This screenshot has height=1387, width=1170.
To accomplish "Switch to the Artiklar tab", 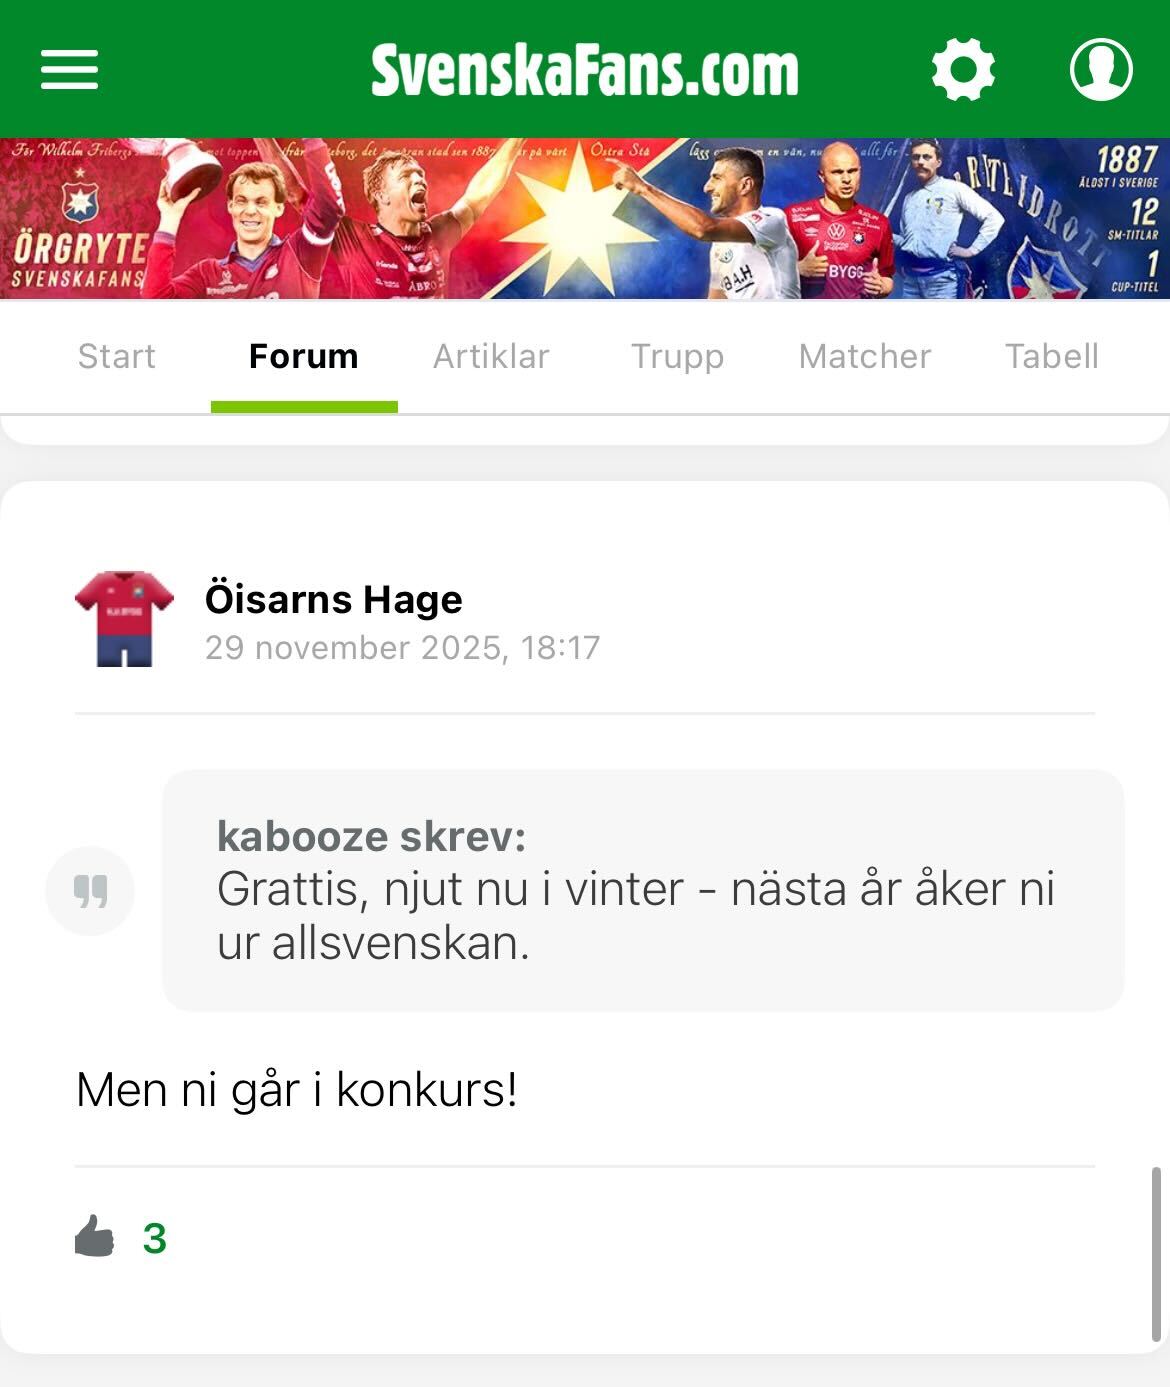I will (491, 356).
